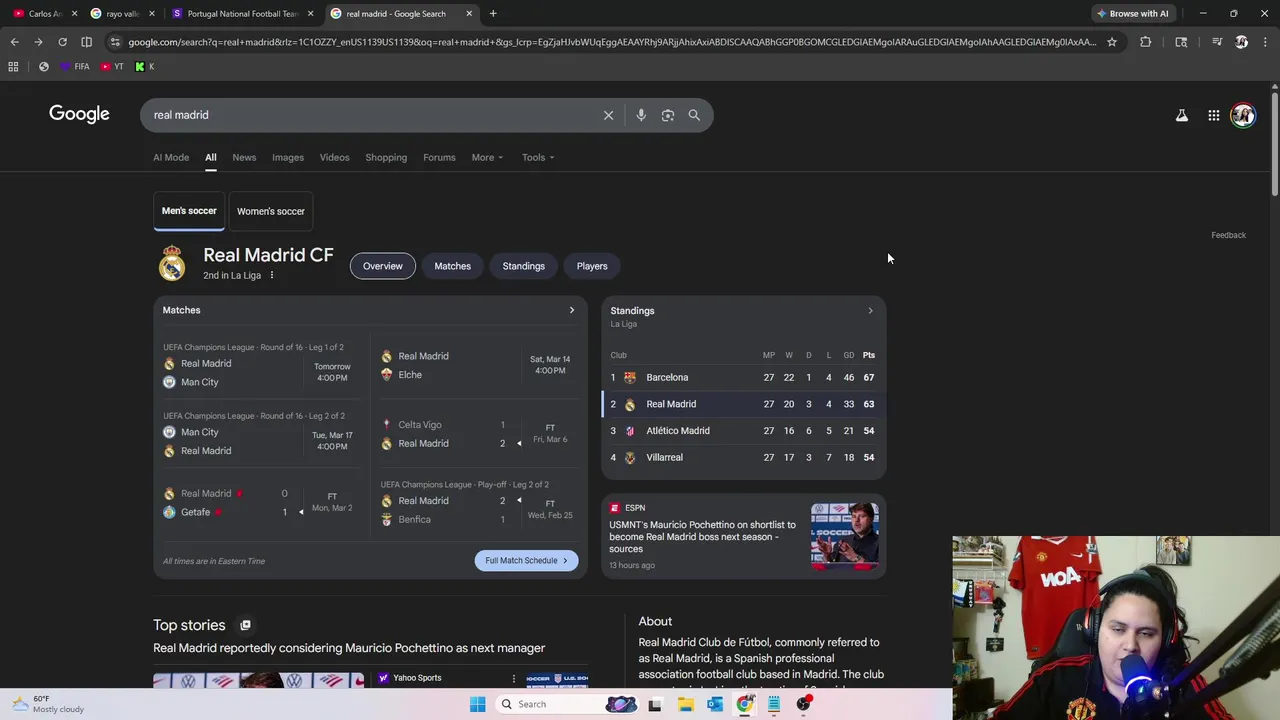Clear the search box with the X icon

pyautogui.click(x=608, y=115)
